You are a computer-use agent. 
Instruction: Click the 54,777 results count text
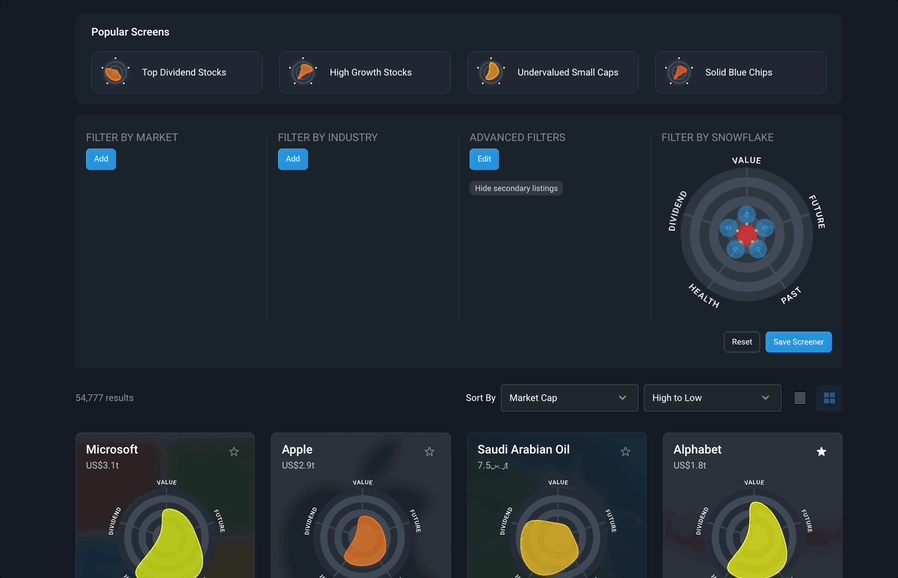point(104,398)
